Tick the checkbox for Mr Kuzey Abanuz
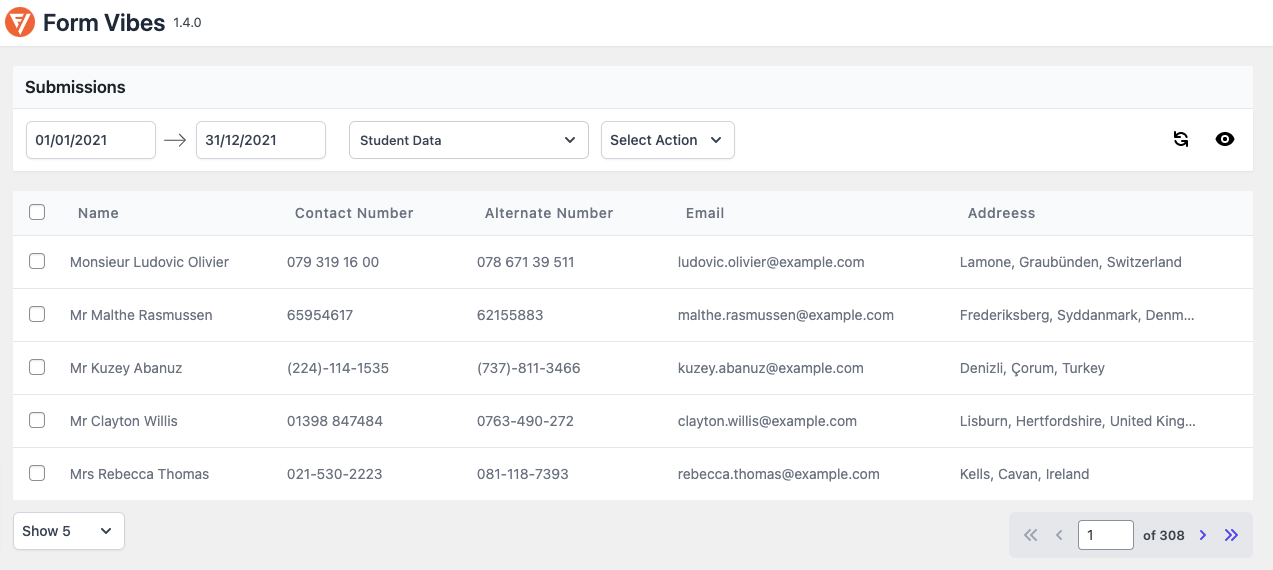1273x570 pixels. click(37, 367)
